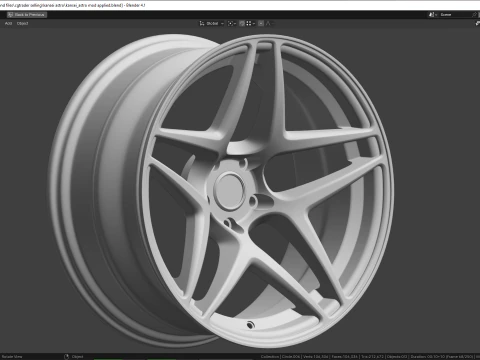
Task: Click the Tris count in status bar
Action: pyautogui.click(x=372, y=357)
